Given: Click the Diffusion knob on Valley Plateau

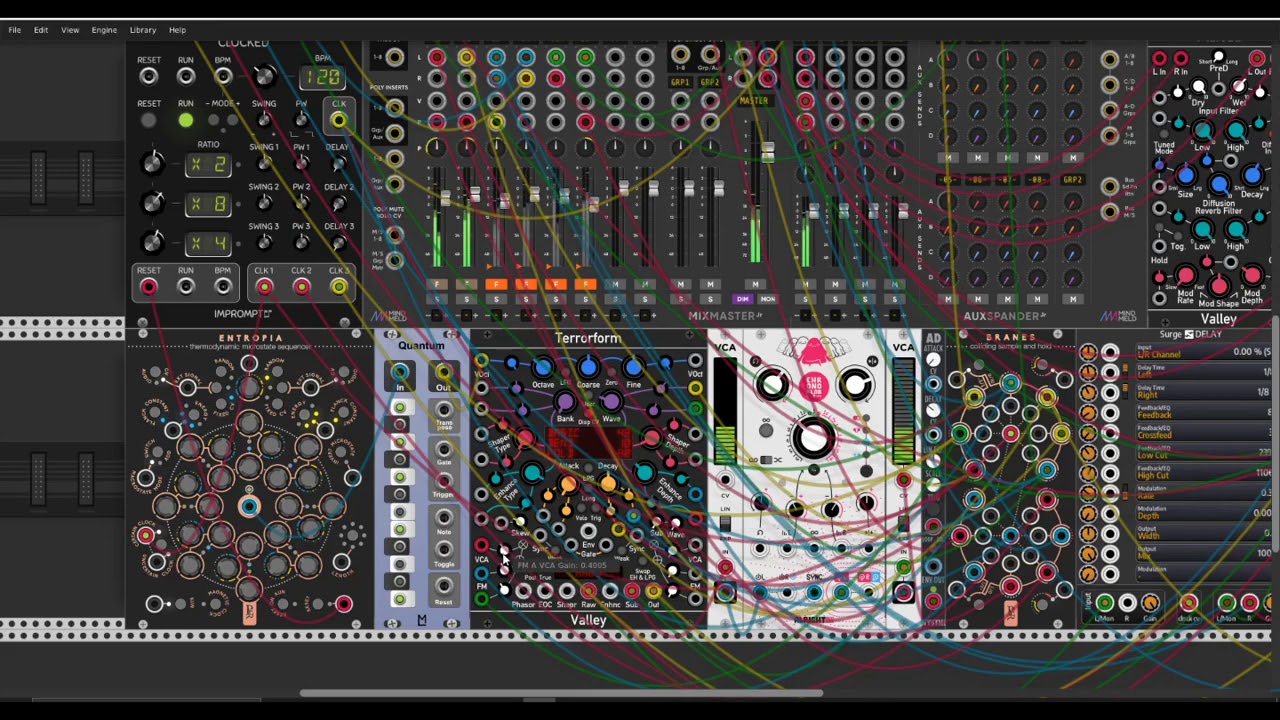Looking at the screenshot, I should click(x=1219, y=186).
